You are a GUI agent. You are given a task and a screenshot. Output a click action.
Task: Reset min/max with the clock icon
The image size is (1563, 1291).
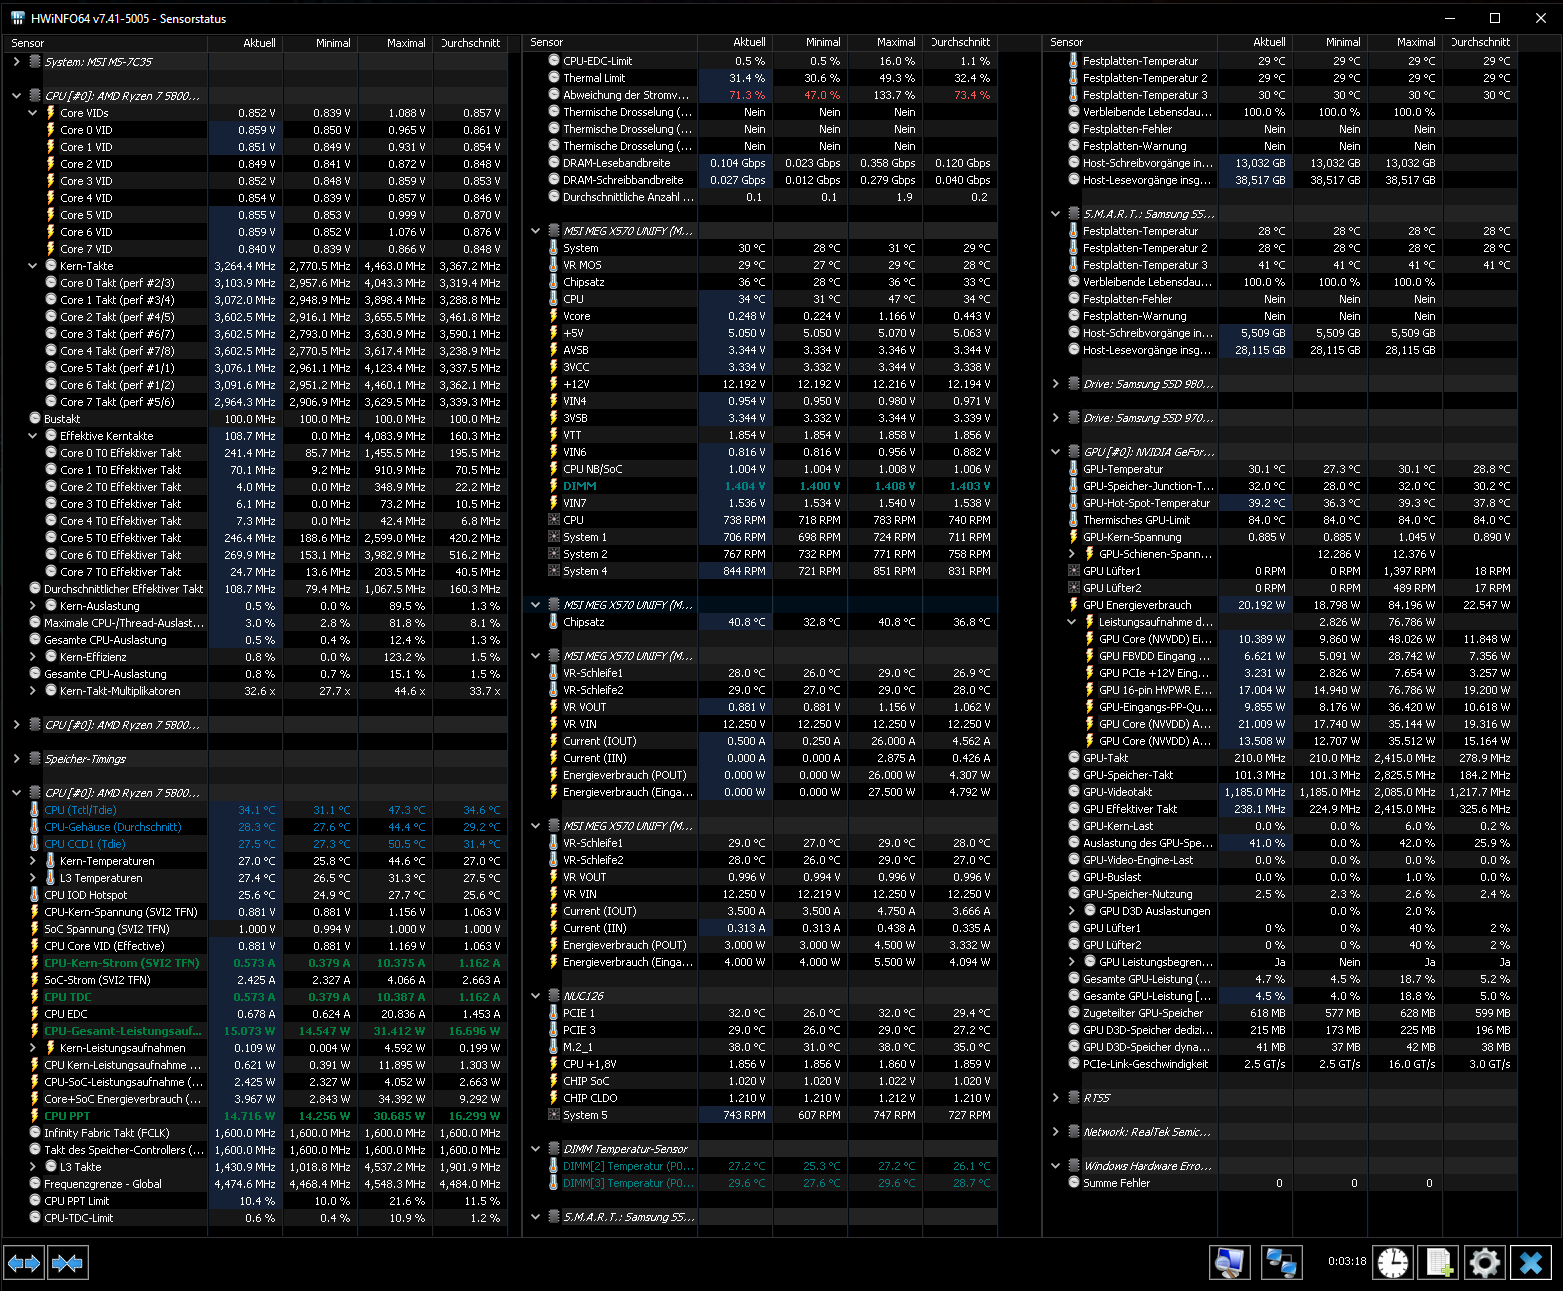pos(1392,1262)
